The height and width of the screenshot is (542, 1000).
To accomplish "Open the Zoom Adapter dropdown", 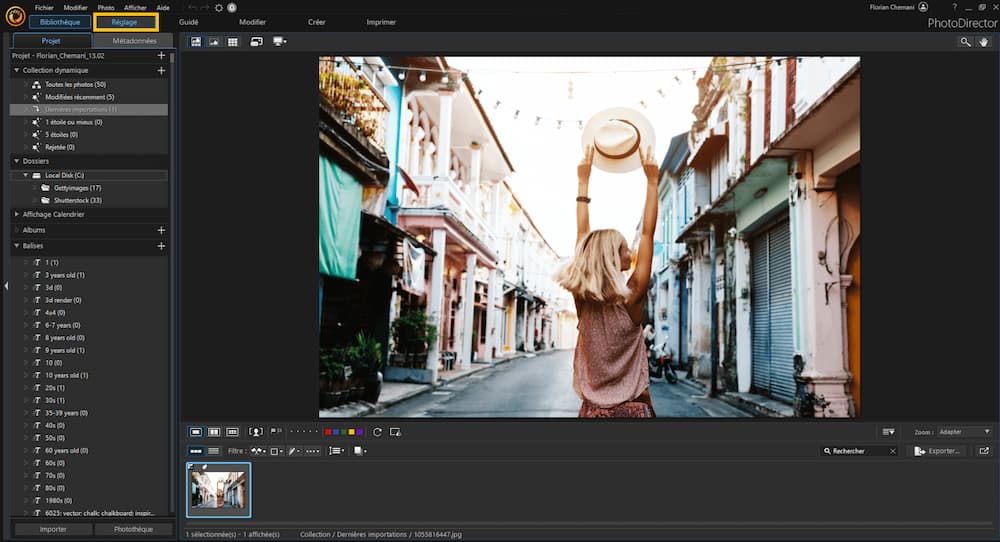I will pos(964,432).
